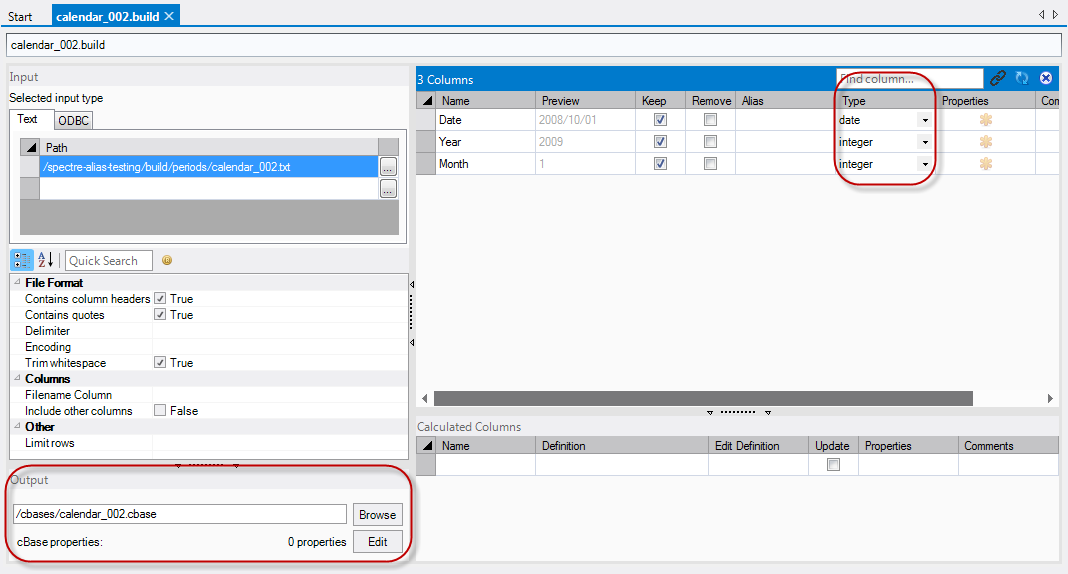Click left splitter collapse arrow upper
Viewport: 1068px width, 574px height.
tap(412, 284)
